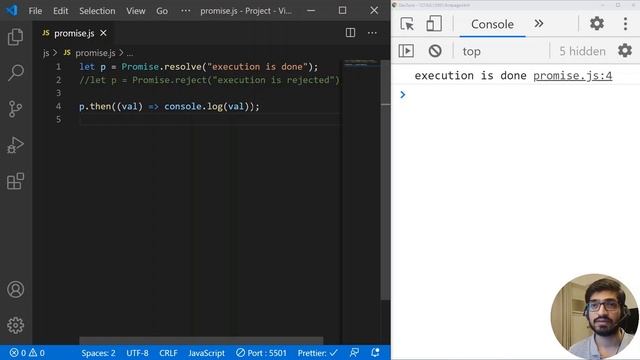Open the Search view in activity bar

tap(16, 73)
